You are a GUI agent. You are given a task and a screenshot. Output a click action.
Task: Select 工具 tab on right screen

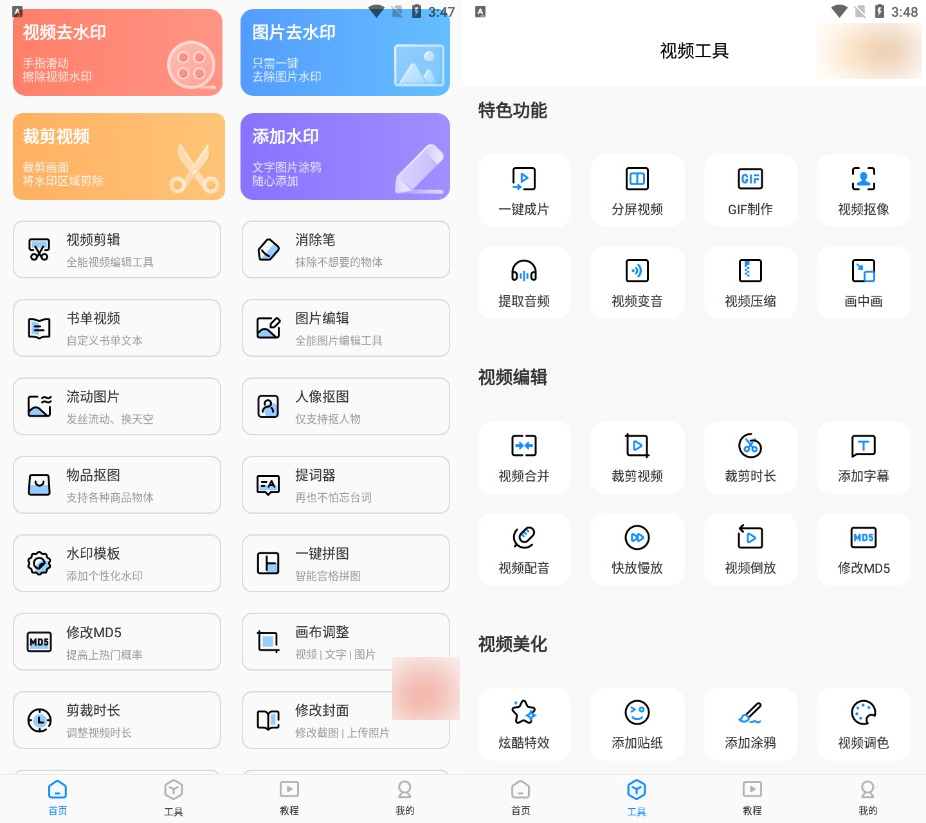(x=636, y=798)
